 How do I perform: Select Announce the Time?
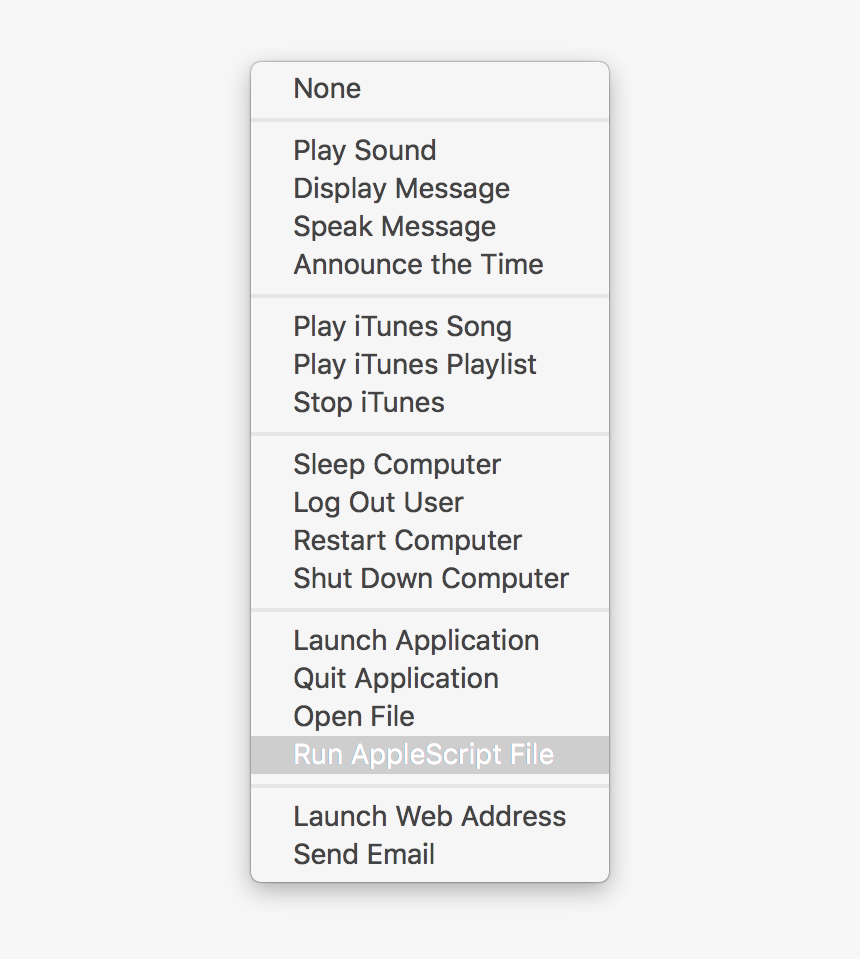pyautogui.click(x=418, y=264)
